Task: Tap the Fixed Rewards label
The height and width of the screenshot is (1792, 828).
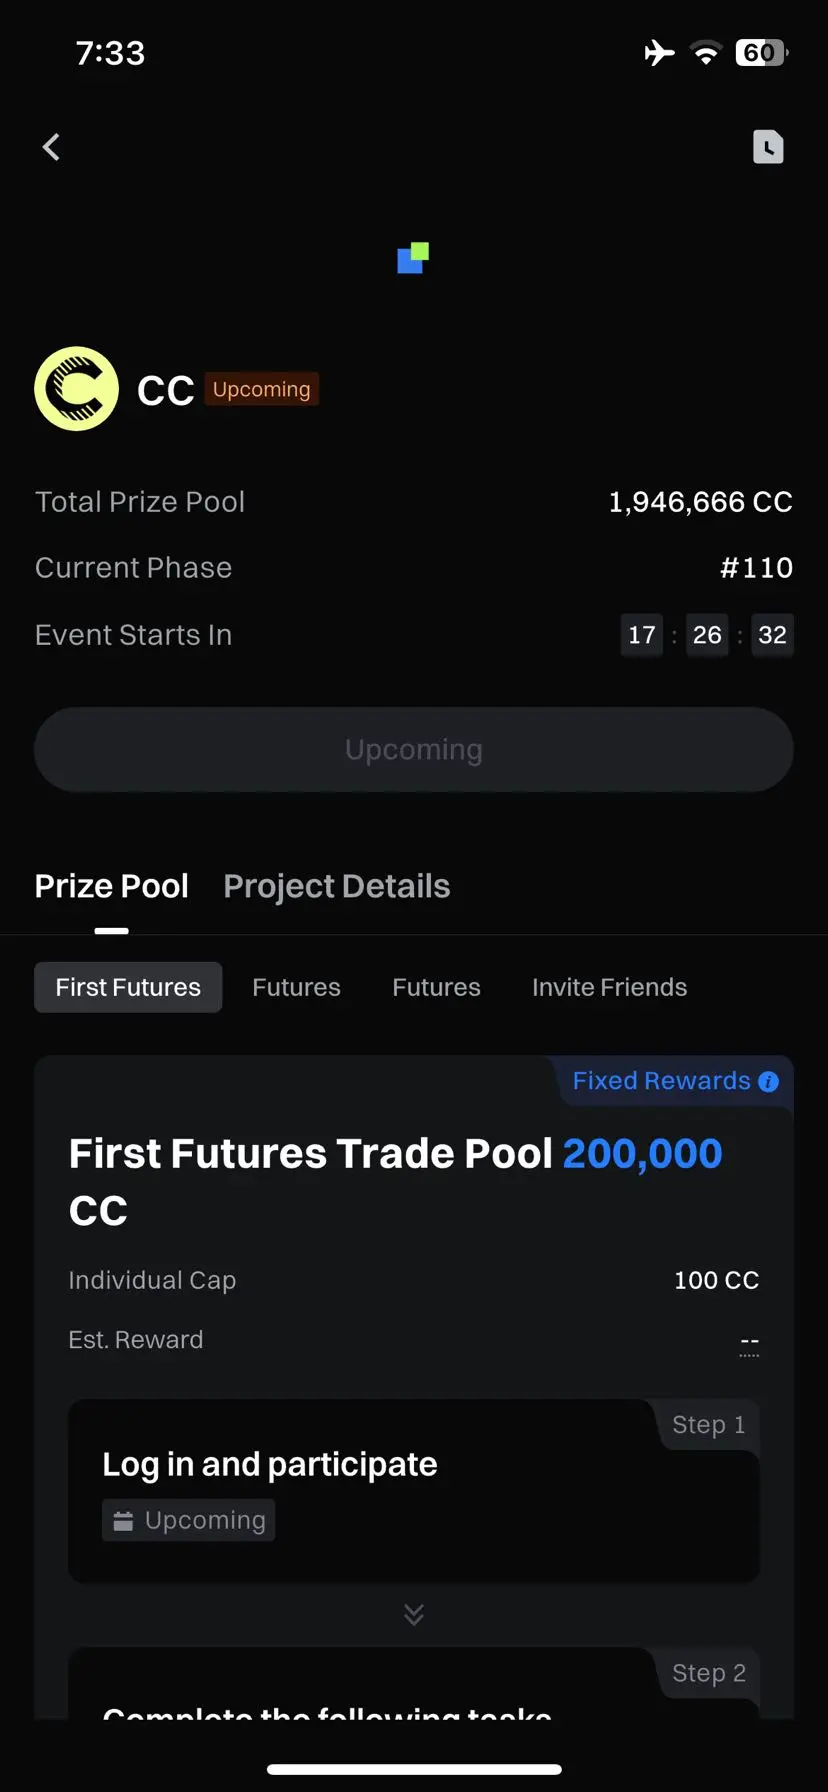Action: coord(661,1081)
